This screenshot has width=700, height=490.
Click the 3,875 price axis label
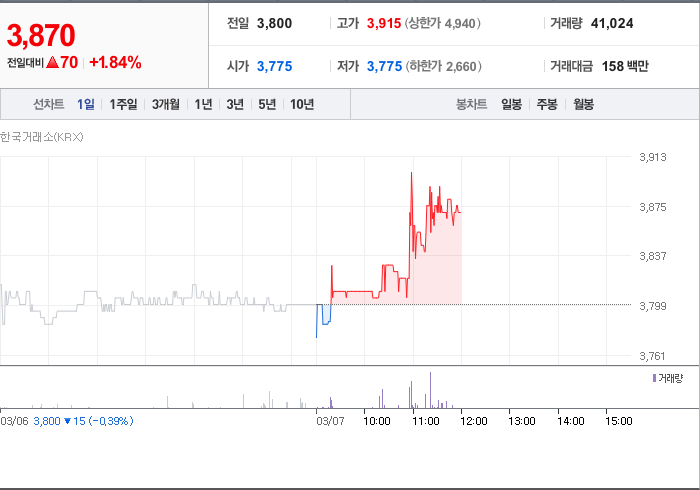[653, 207]
